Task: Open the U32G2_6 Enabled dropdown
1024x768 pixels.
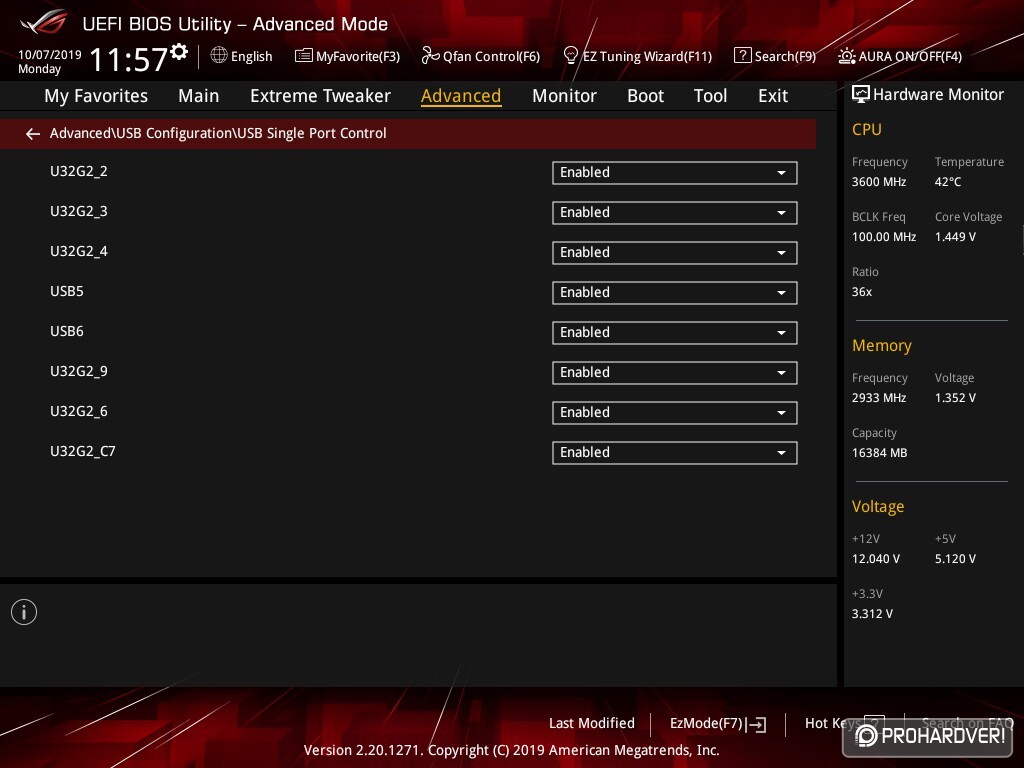Action: 675,412
